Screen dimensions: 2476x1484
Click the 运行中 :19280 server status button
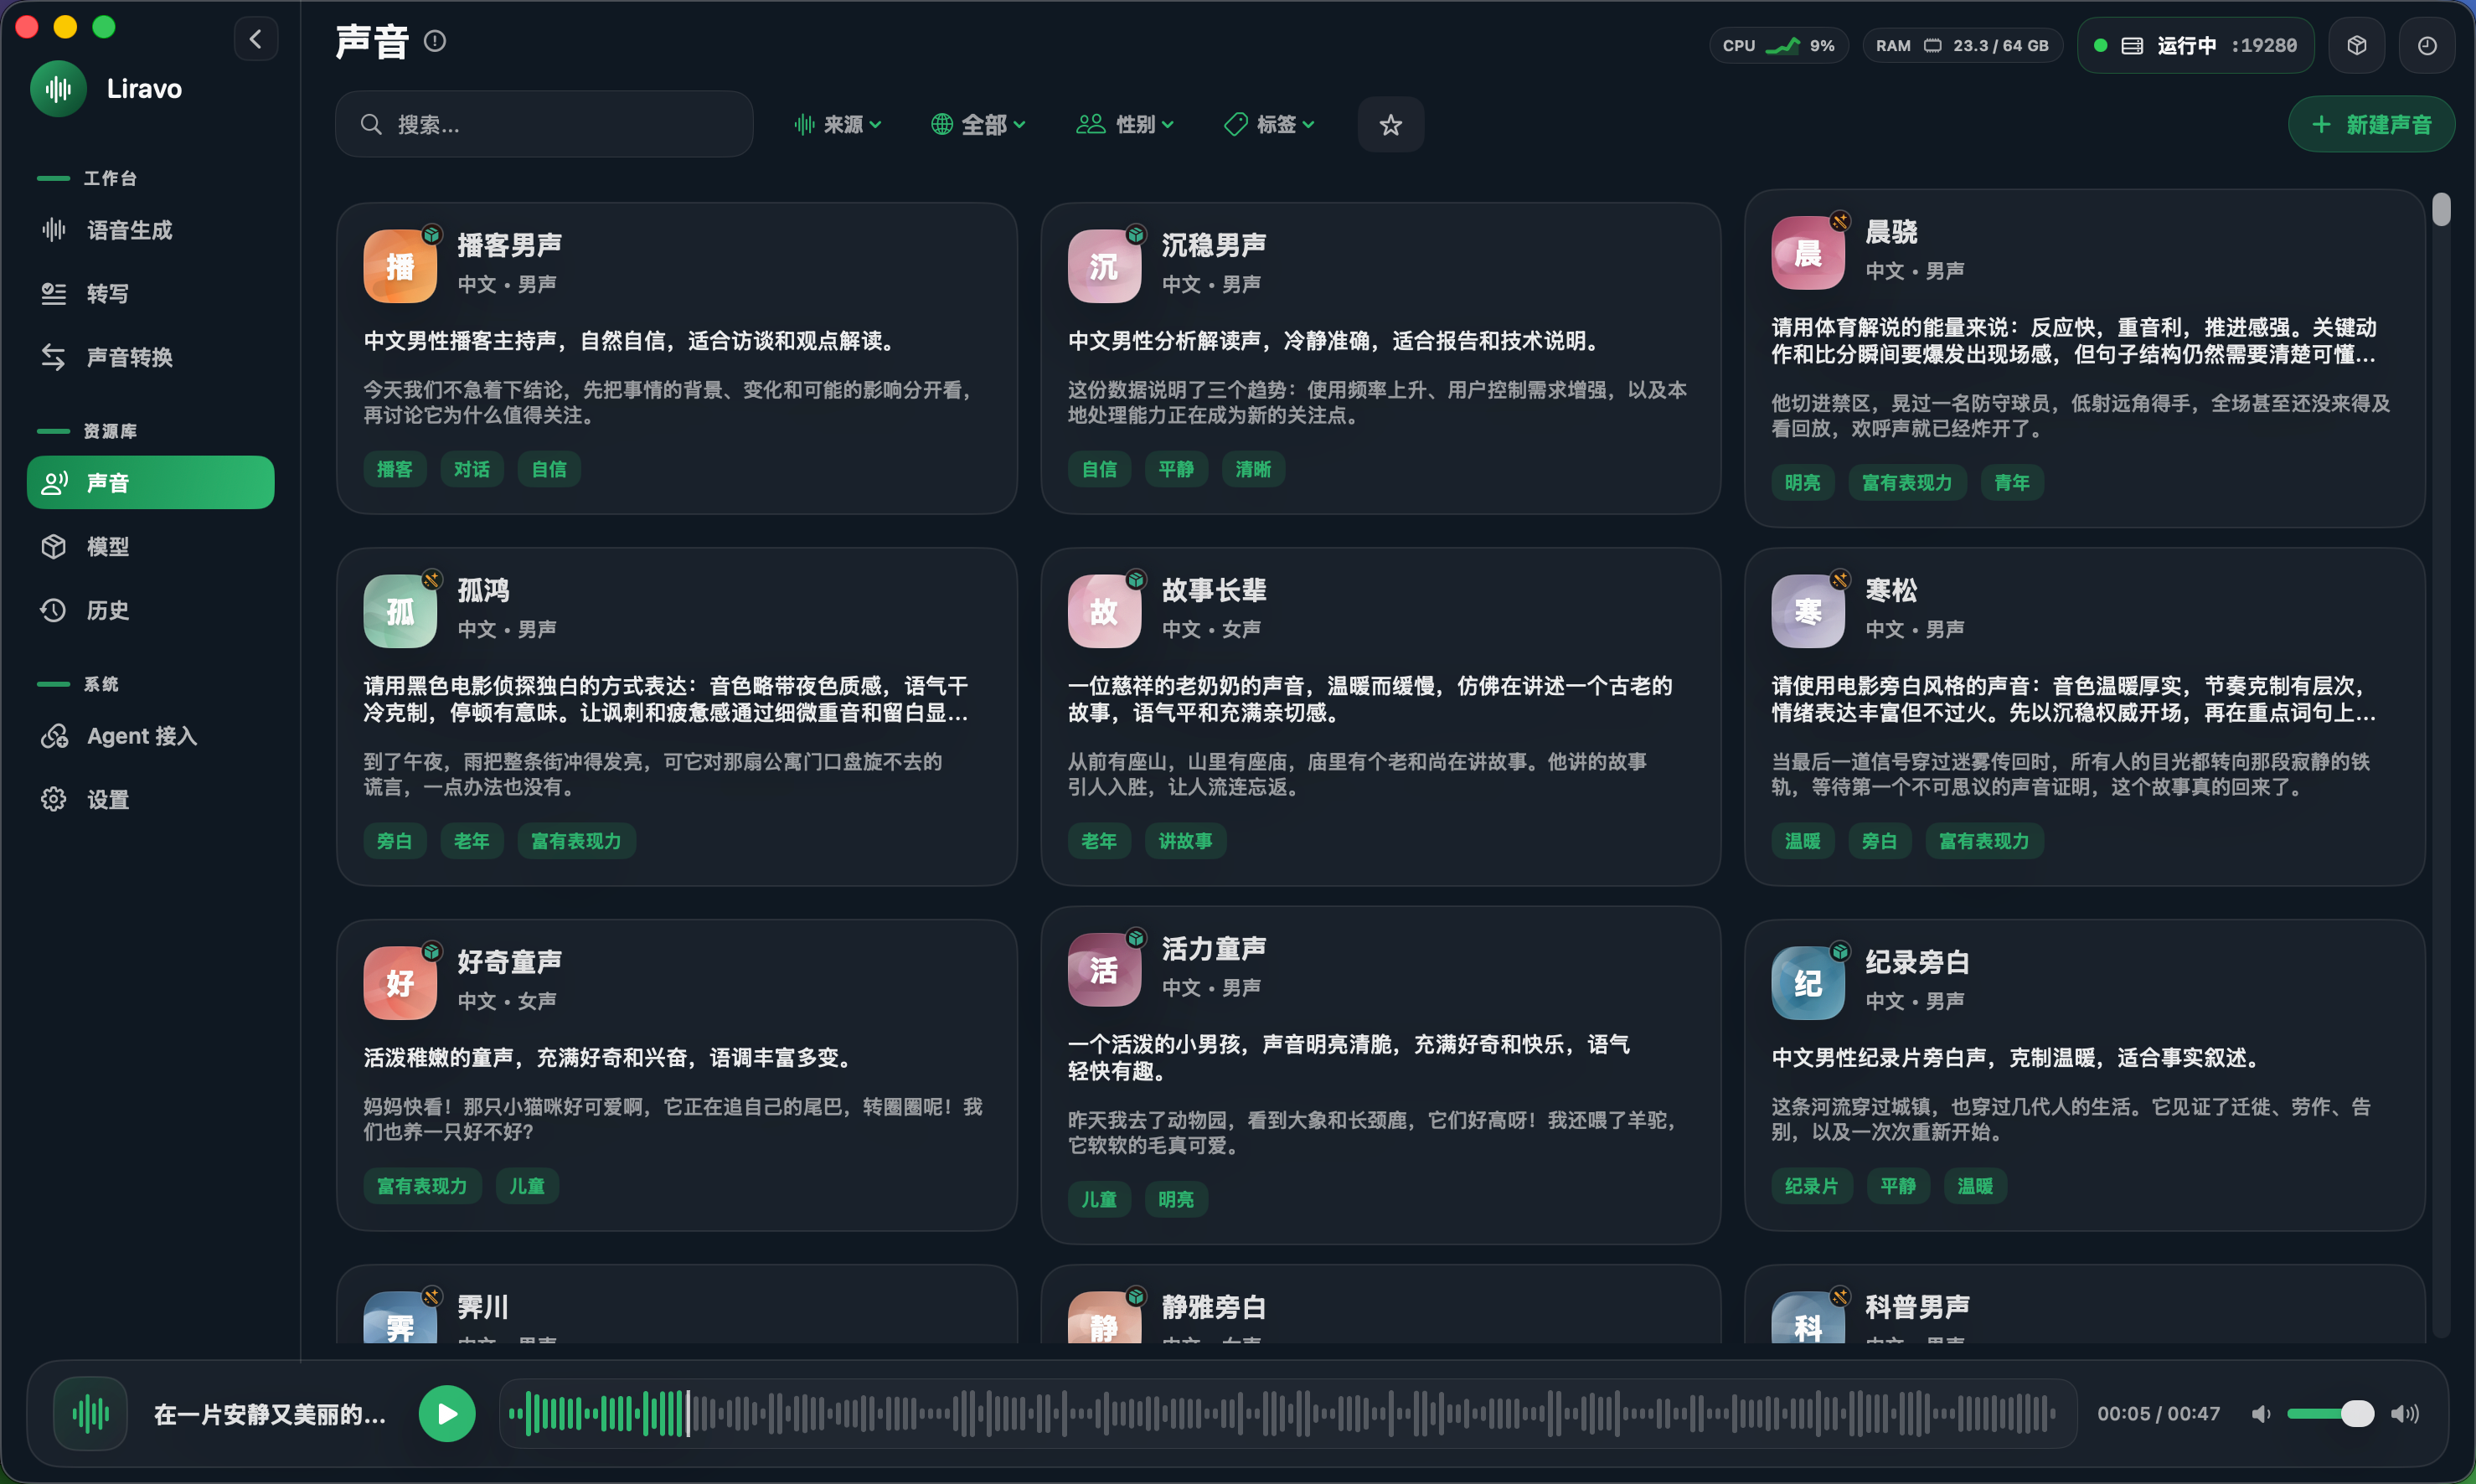point(2195,45)
